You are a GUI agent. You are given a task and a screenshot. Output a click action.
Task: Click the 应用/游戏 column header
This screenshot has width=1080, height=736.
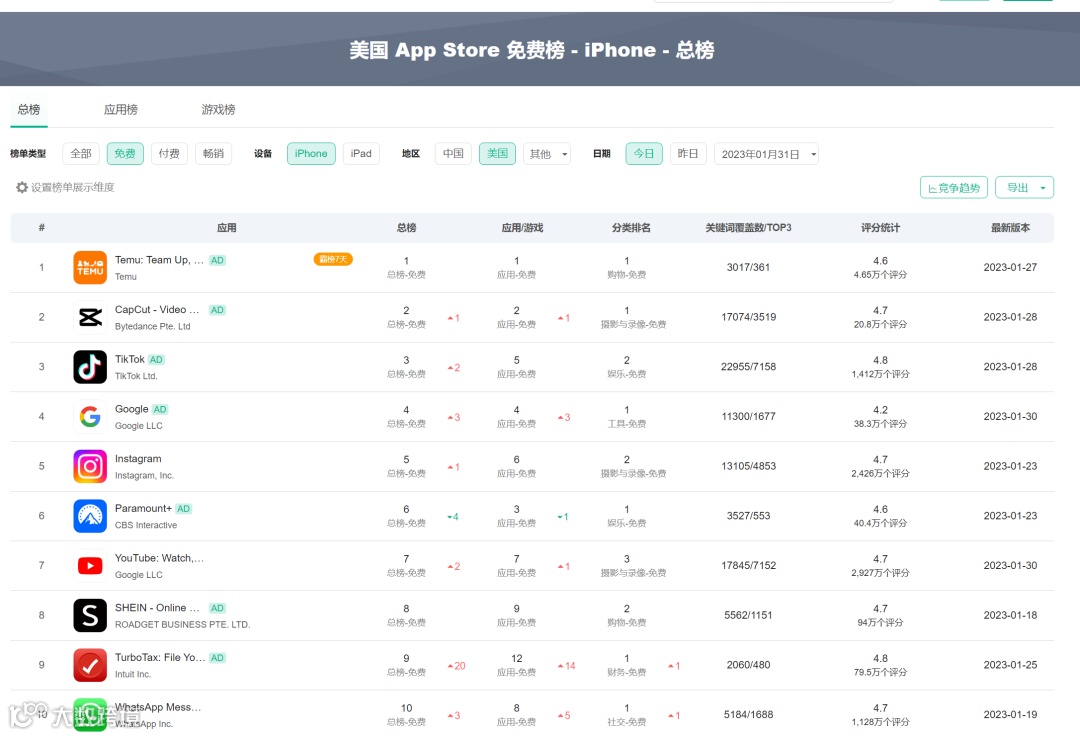(x=522, y=228)
